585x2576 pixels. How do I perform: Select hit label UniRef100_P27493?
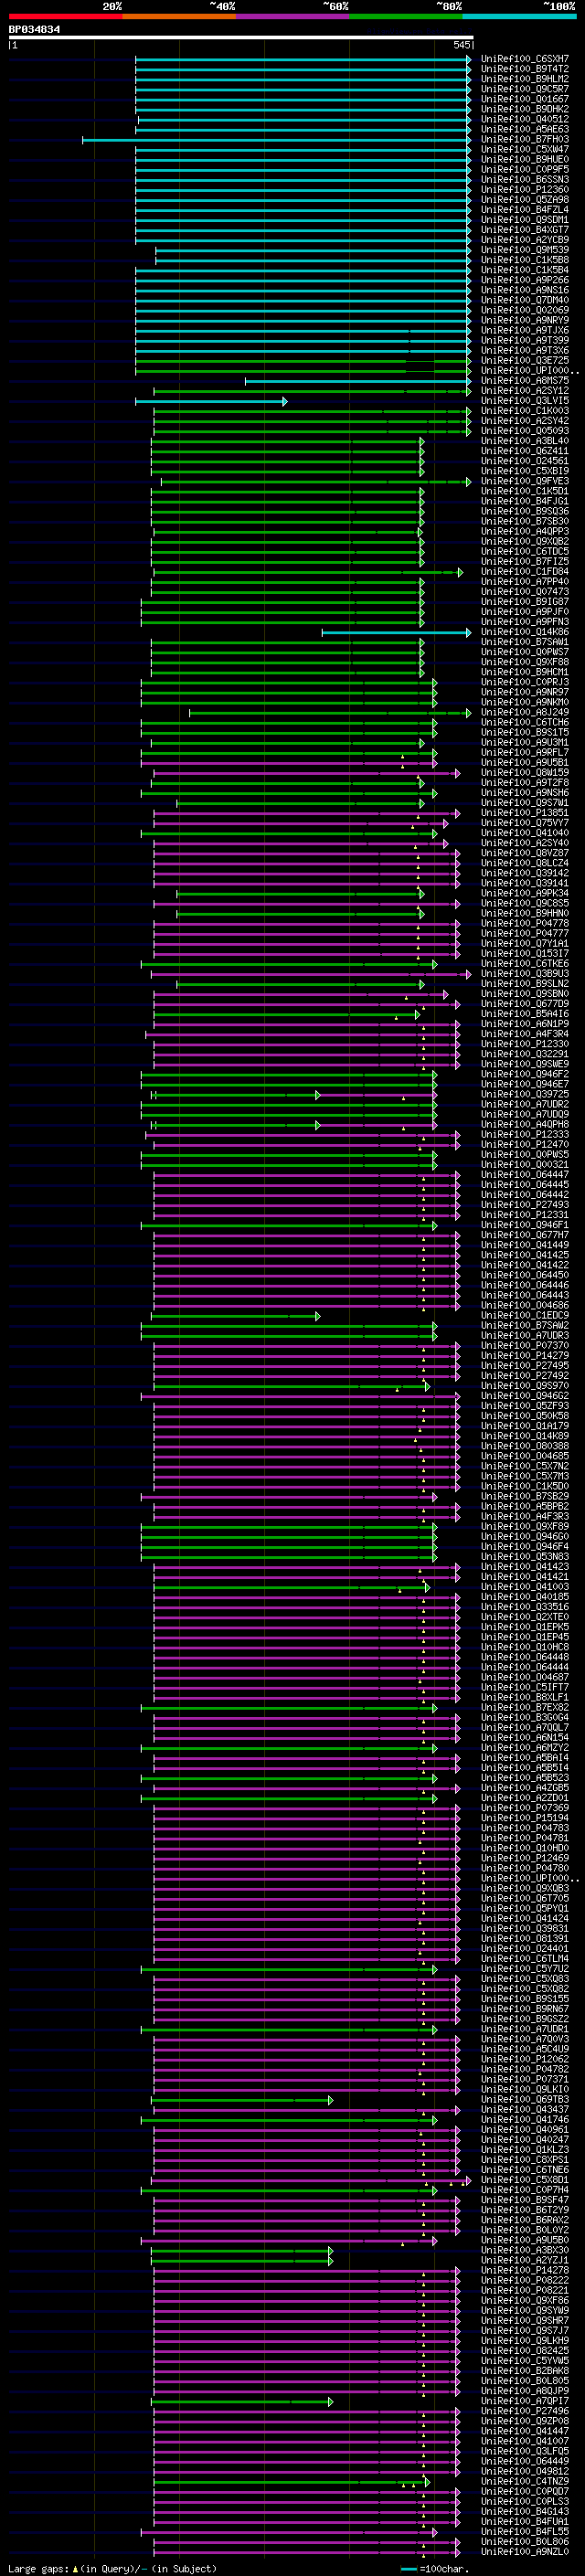tap(525, 1205)
